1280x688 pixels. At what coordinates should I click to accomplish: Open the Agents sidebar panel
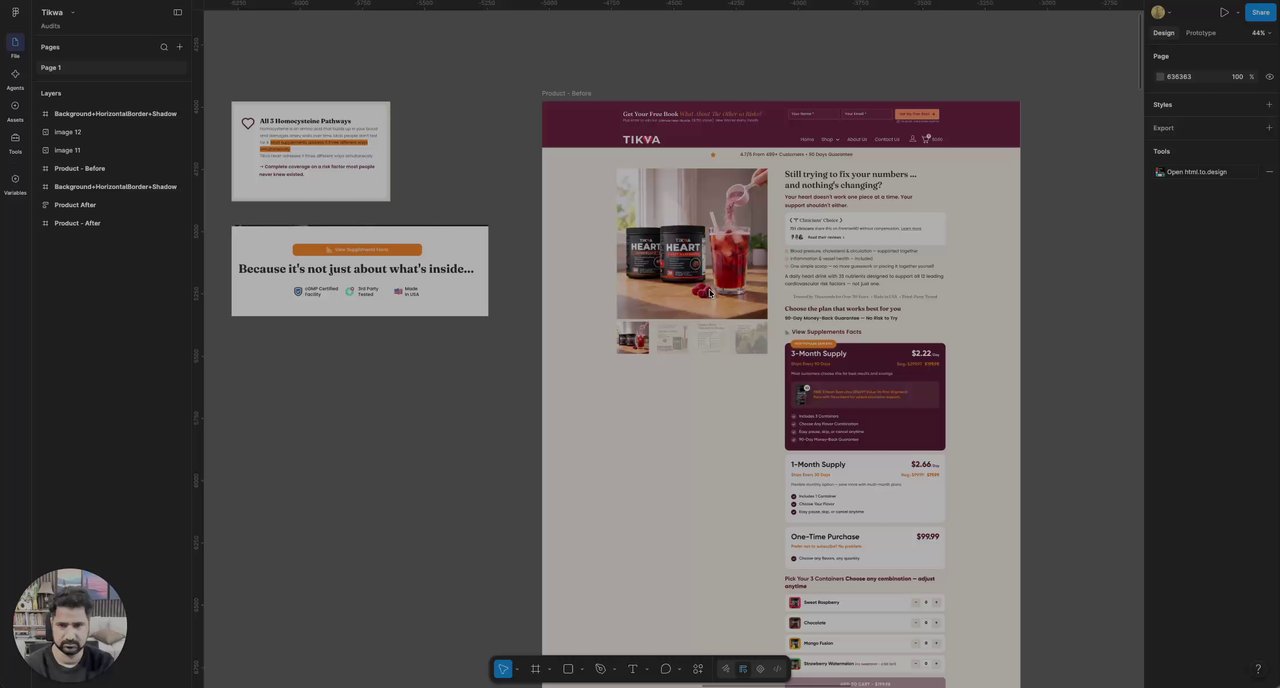click(15, 78)
